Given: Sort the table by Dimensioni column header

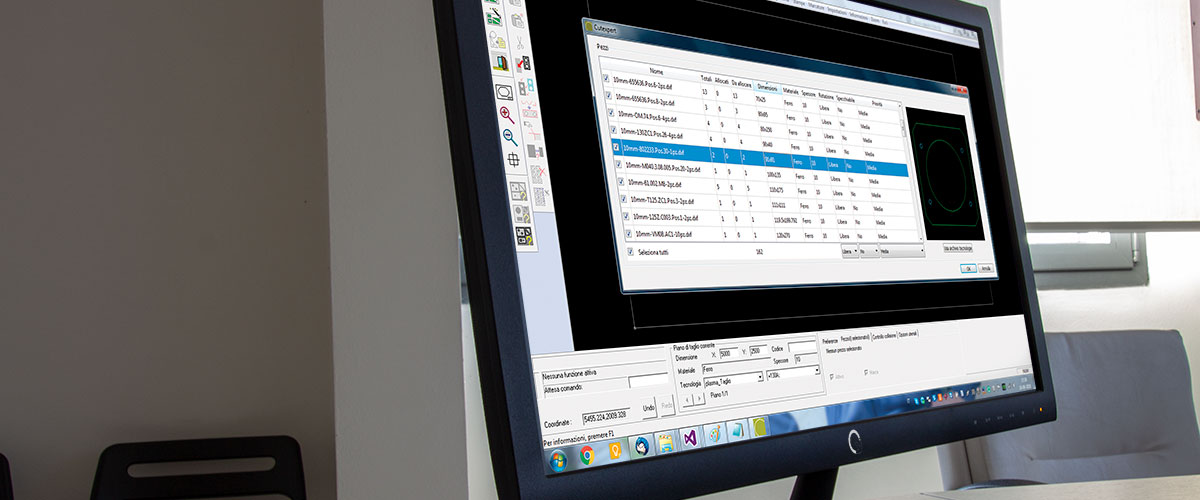Looking at the screenshot, I should tap(767, 86).
